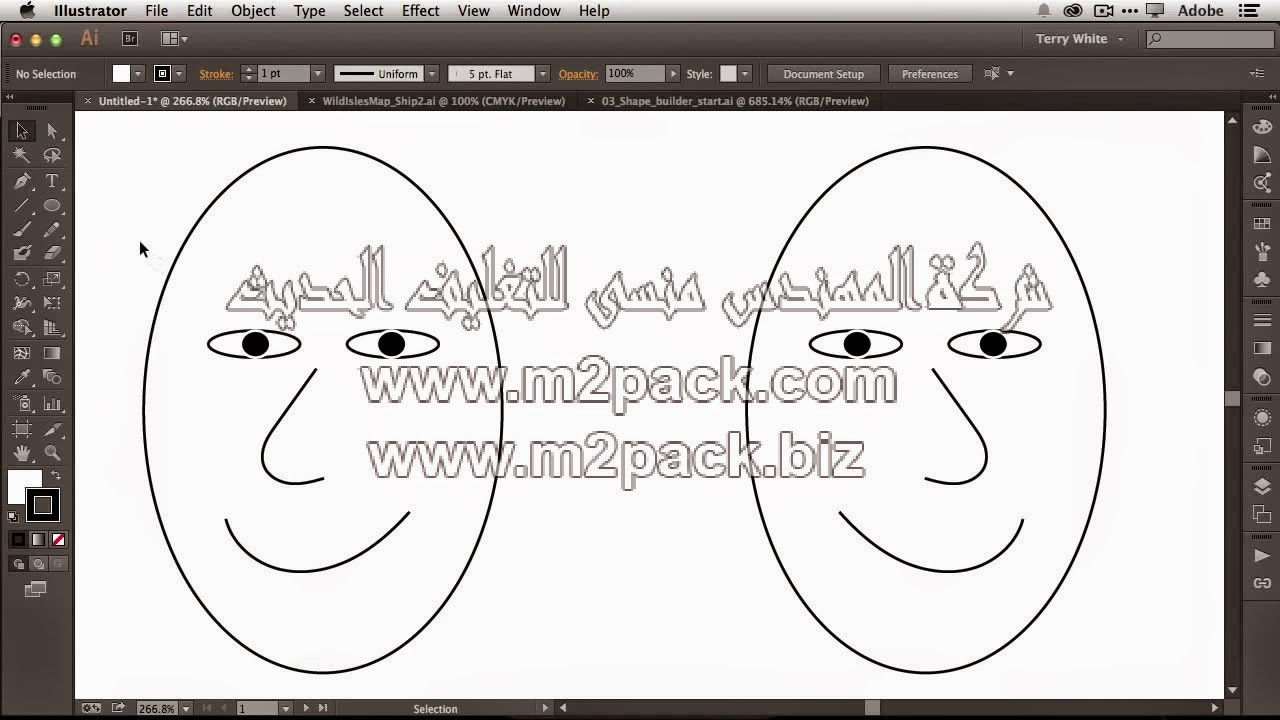Image resolution: width=1280 pixels, height=720 pixels.
Task: Enable Draw Behind mode
Action: (x=38, y=564)
